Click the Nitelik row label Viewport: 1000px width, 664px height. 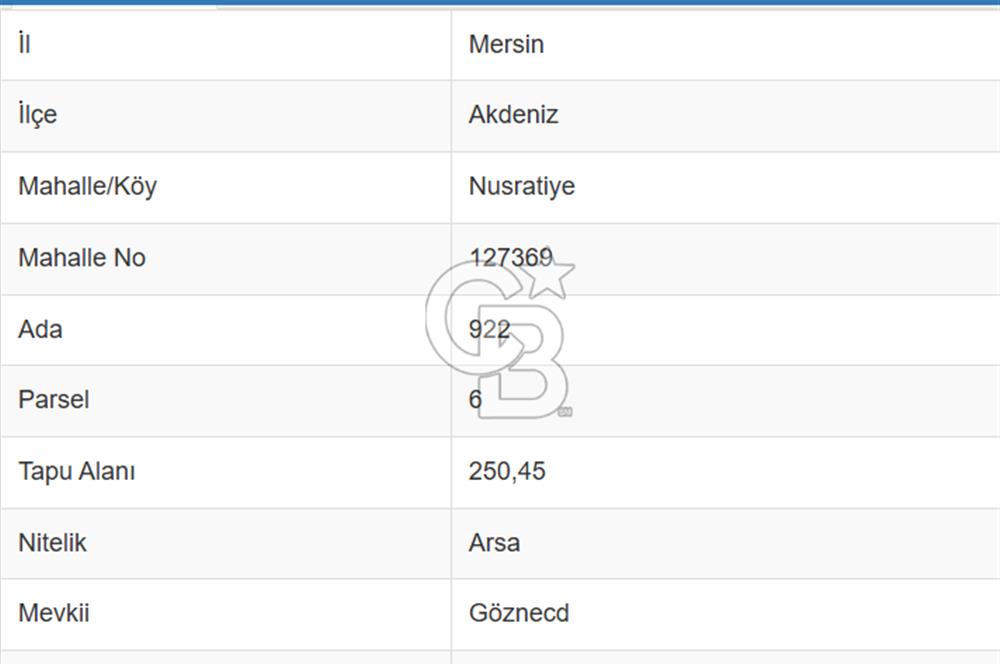pyautogui.click(x=52, y=543)
